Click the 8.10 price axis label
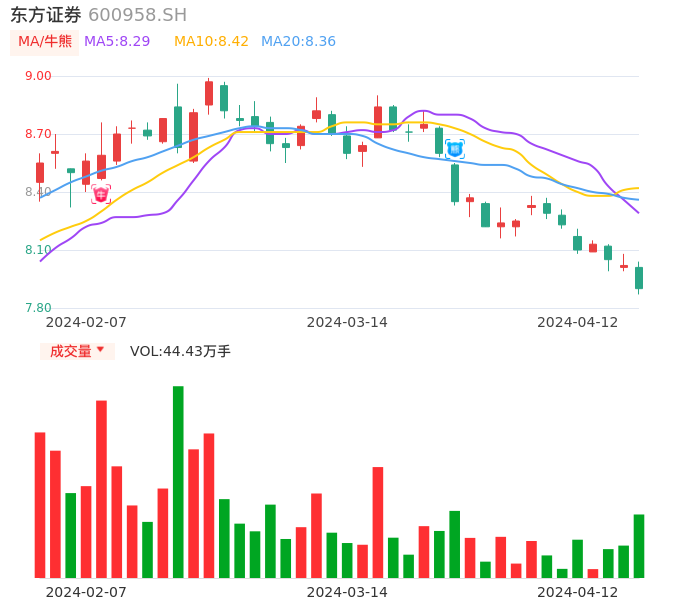 pyautogui.click(x=38, y=250)
